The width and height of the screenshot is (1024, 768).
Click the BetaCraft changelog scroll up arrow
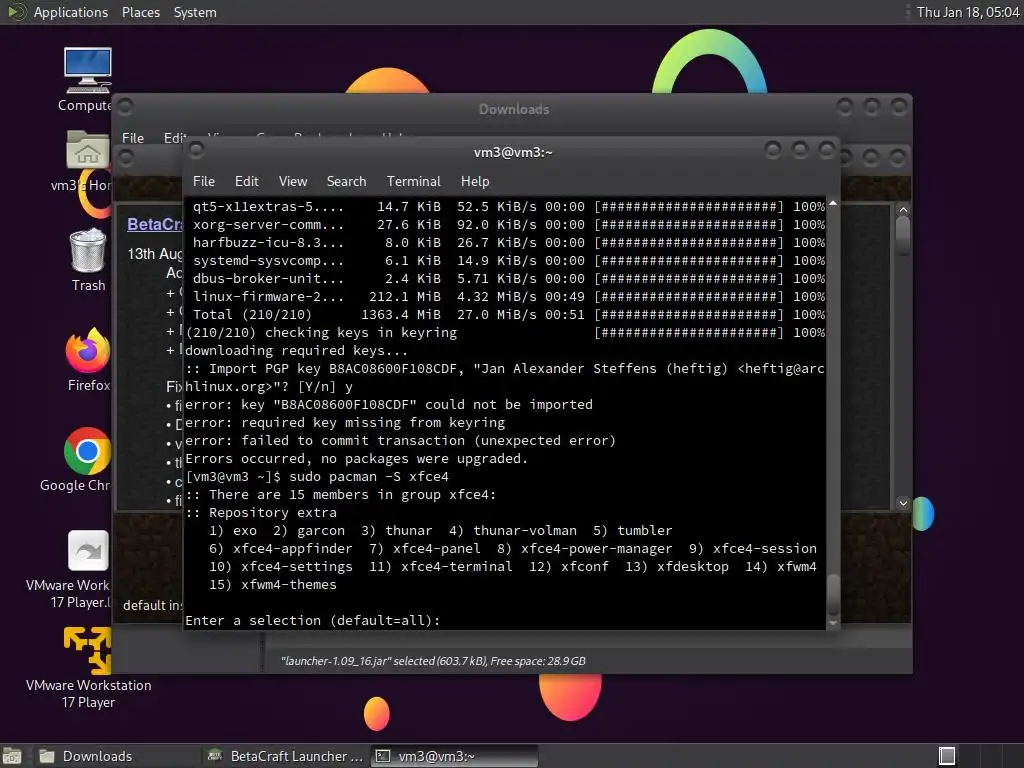point(903,210)
